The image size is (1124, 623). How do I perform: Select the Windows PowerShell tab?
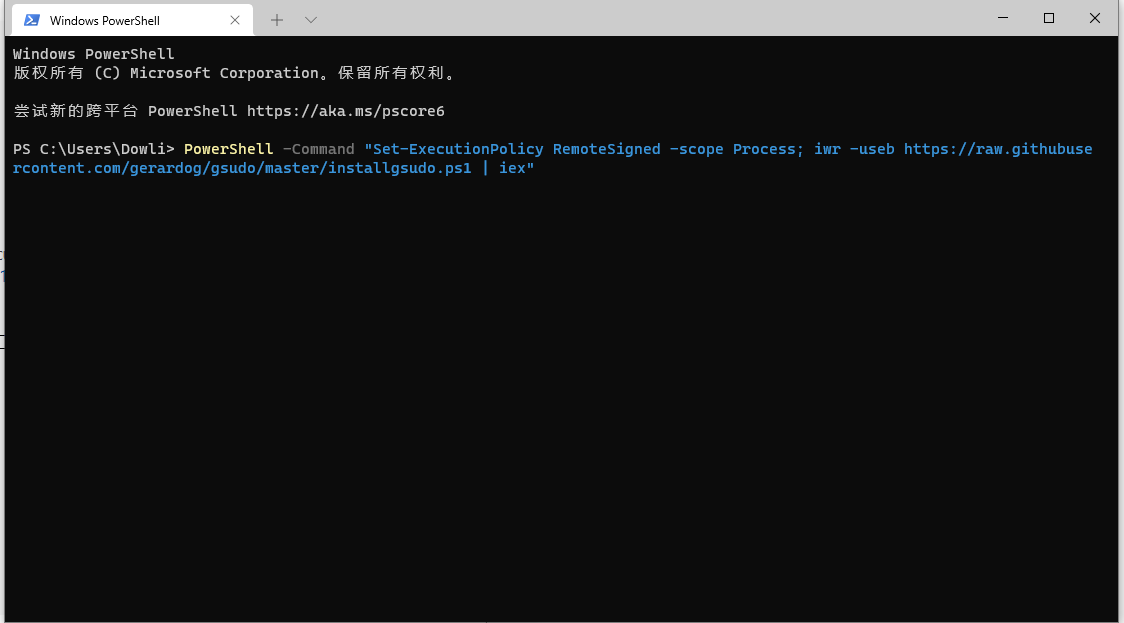pyautogui.click(x=132, y=20)
